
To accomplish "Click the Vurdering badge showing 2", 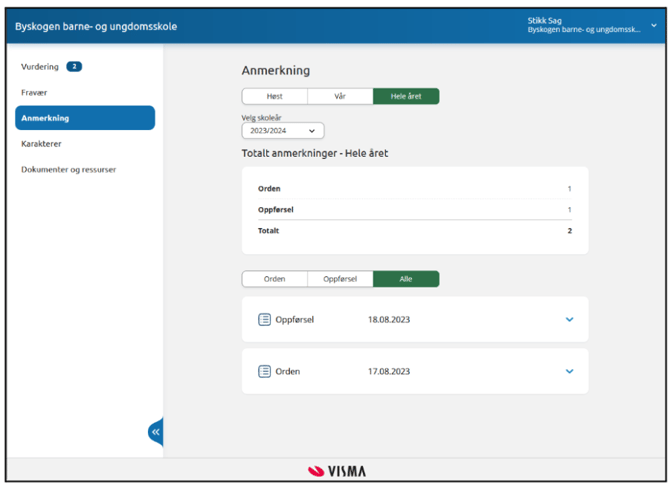I will coord(74,67).
